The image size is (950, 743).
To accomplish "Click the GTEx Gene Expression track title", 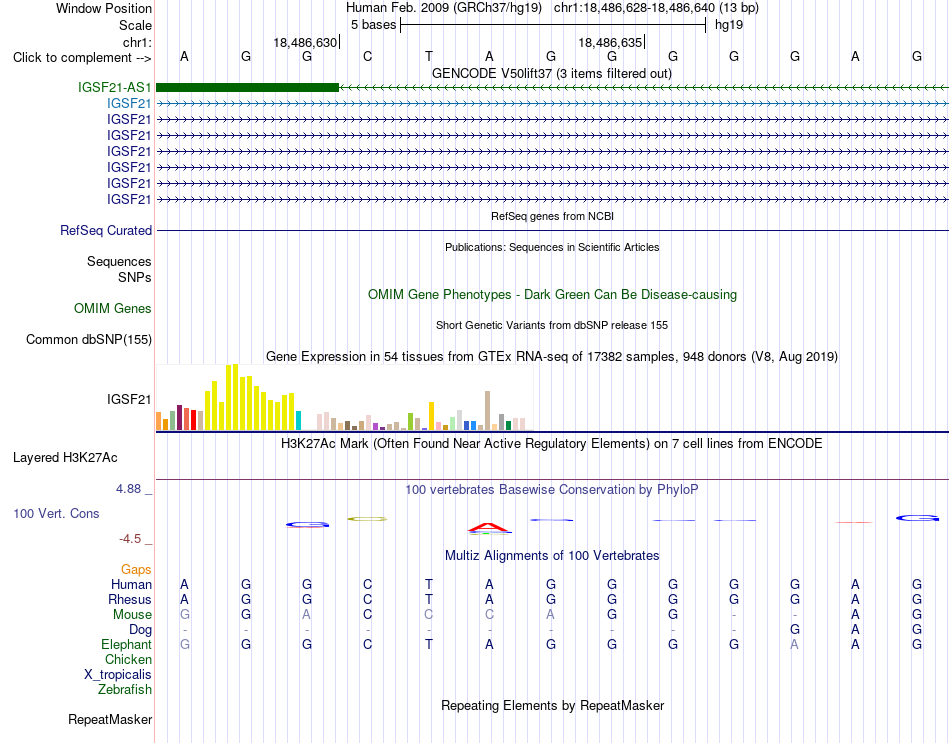I will (x=552, y=356).
